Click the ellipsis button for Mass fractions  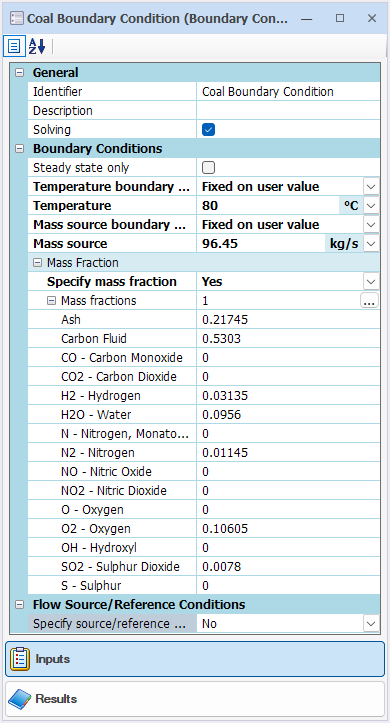pos(369,301)
